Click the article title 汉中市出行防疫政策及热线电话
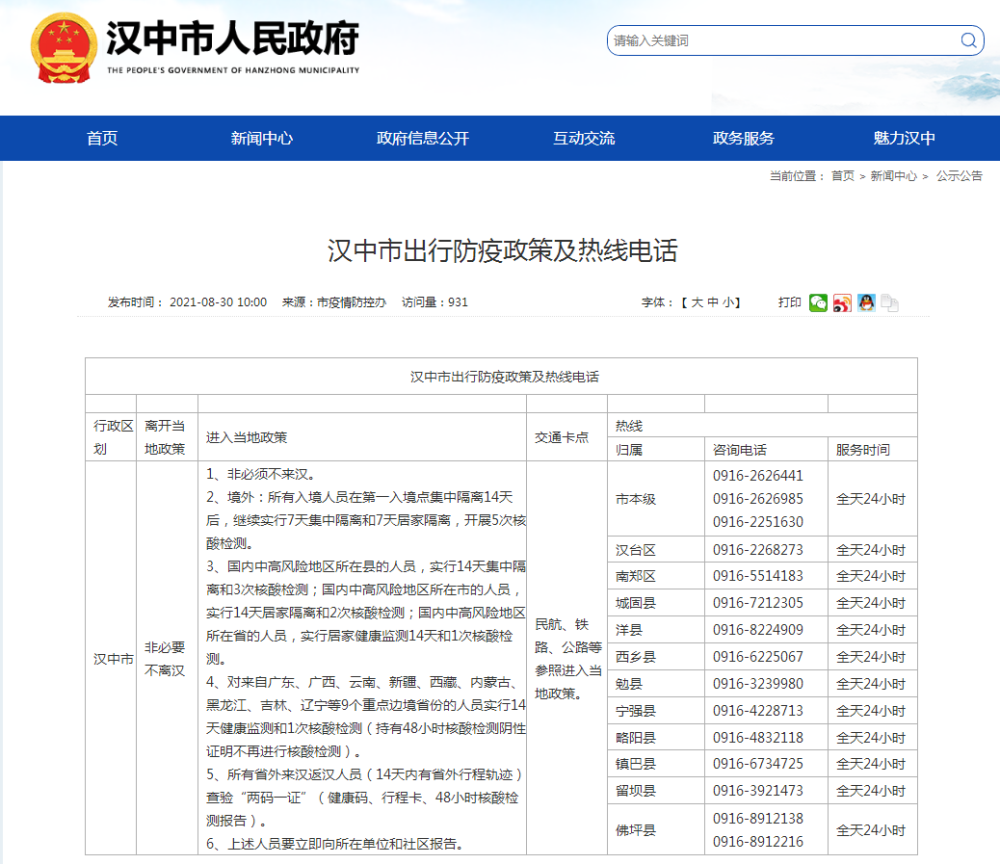Image resolution: width=1000 pixels, height=864 pixels. (503, 251)
